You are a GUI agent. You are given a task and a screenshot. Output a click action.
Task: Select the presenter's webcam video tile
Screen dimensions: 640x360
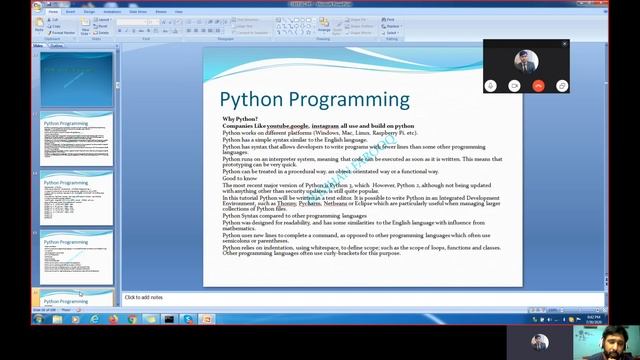pos(607,343)
